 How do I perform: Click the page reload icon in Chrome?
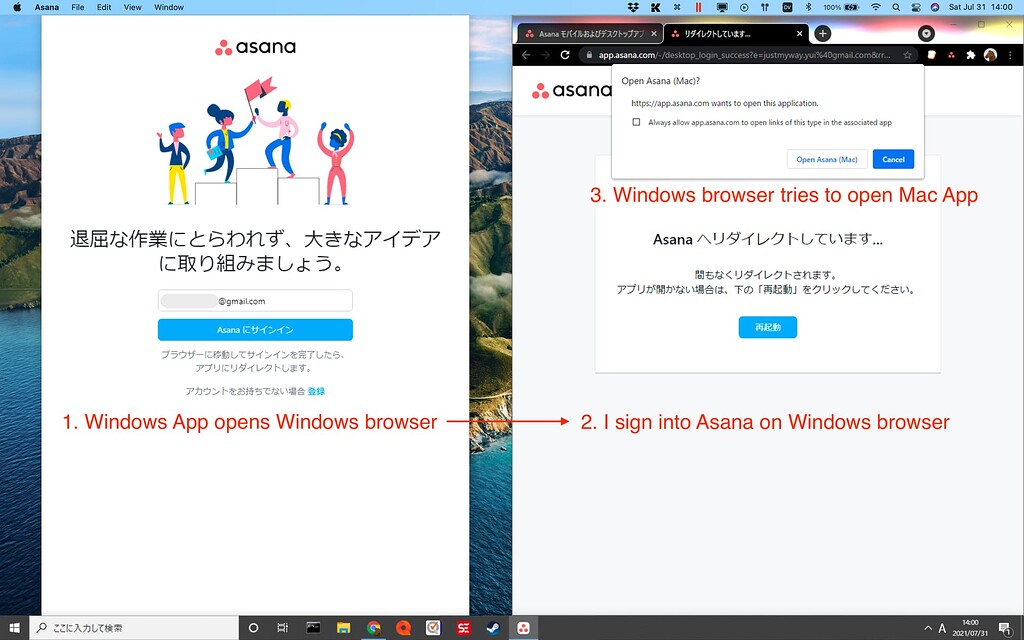pos(567,55)
